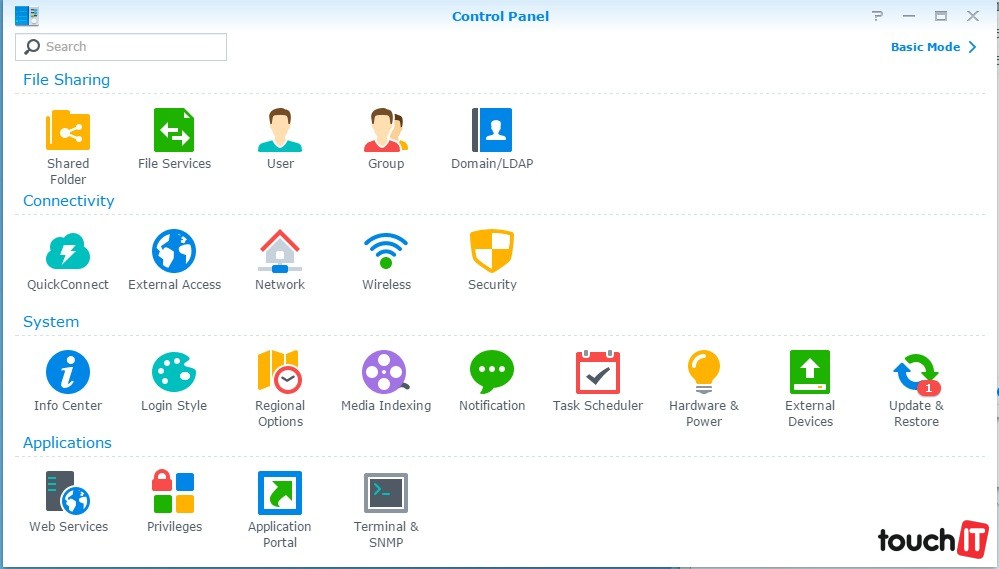Open the Privileges icon
The image size is (999, 569).
click(174, 494)
